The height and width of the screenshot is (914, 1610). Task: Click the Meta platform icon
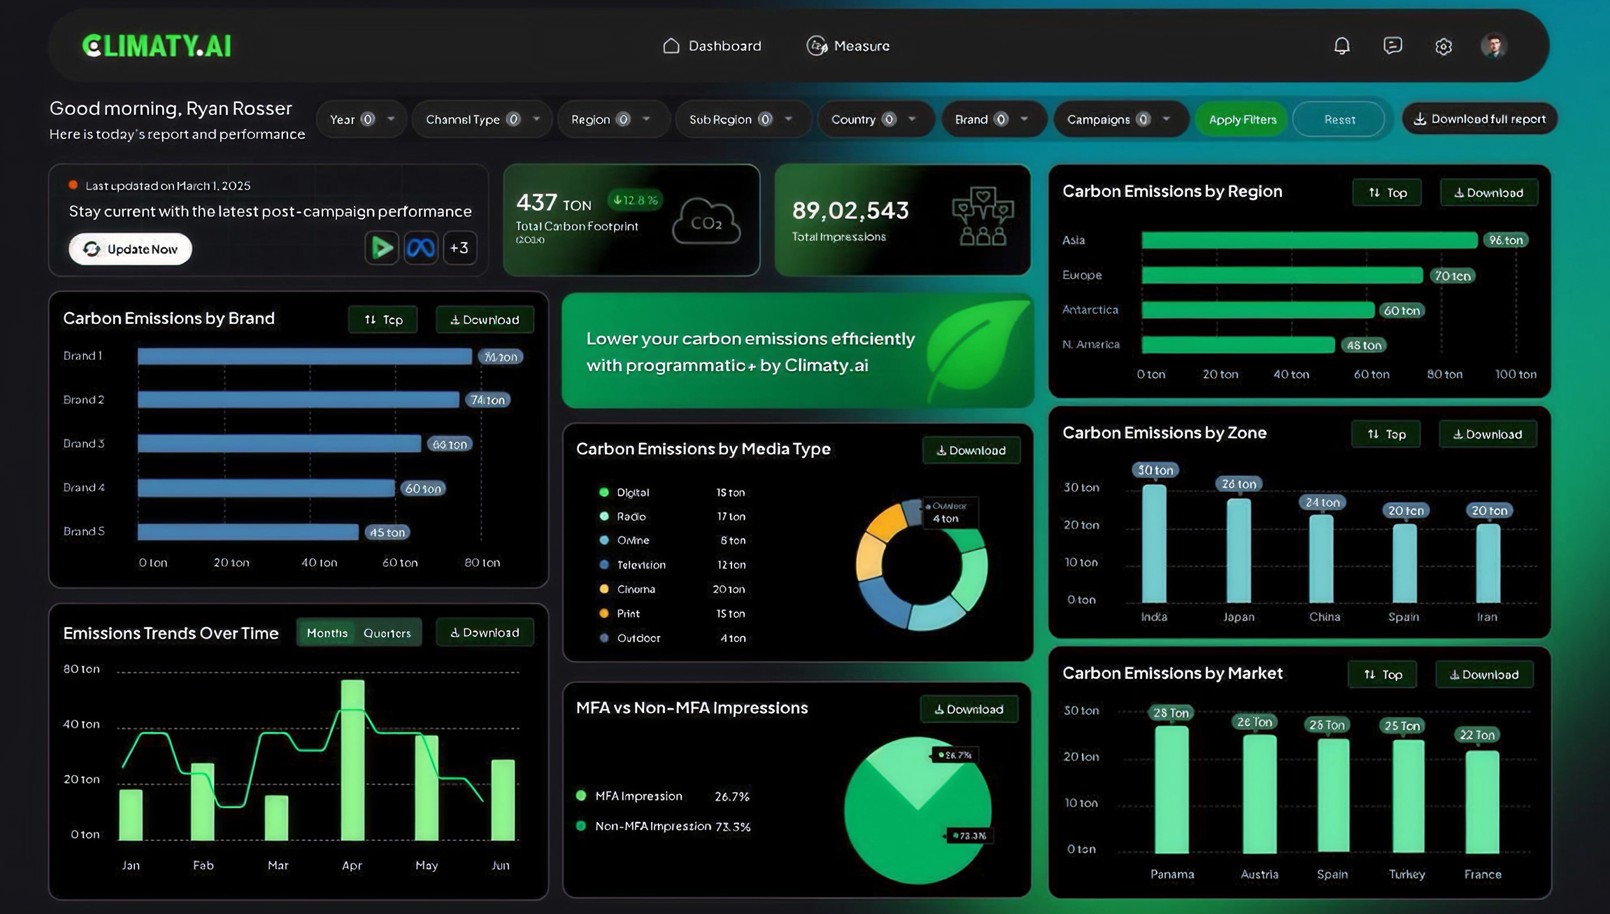(421, 248)
